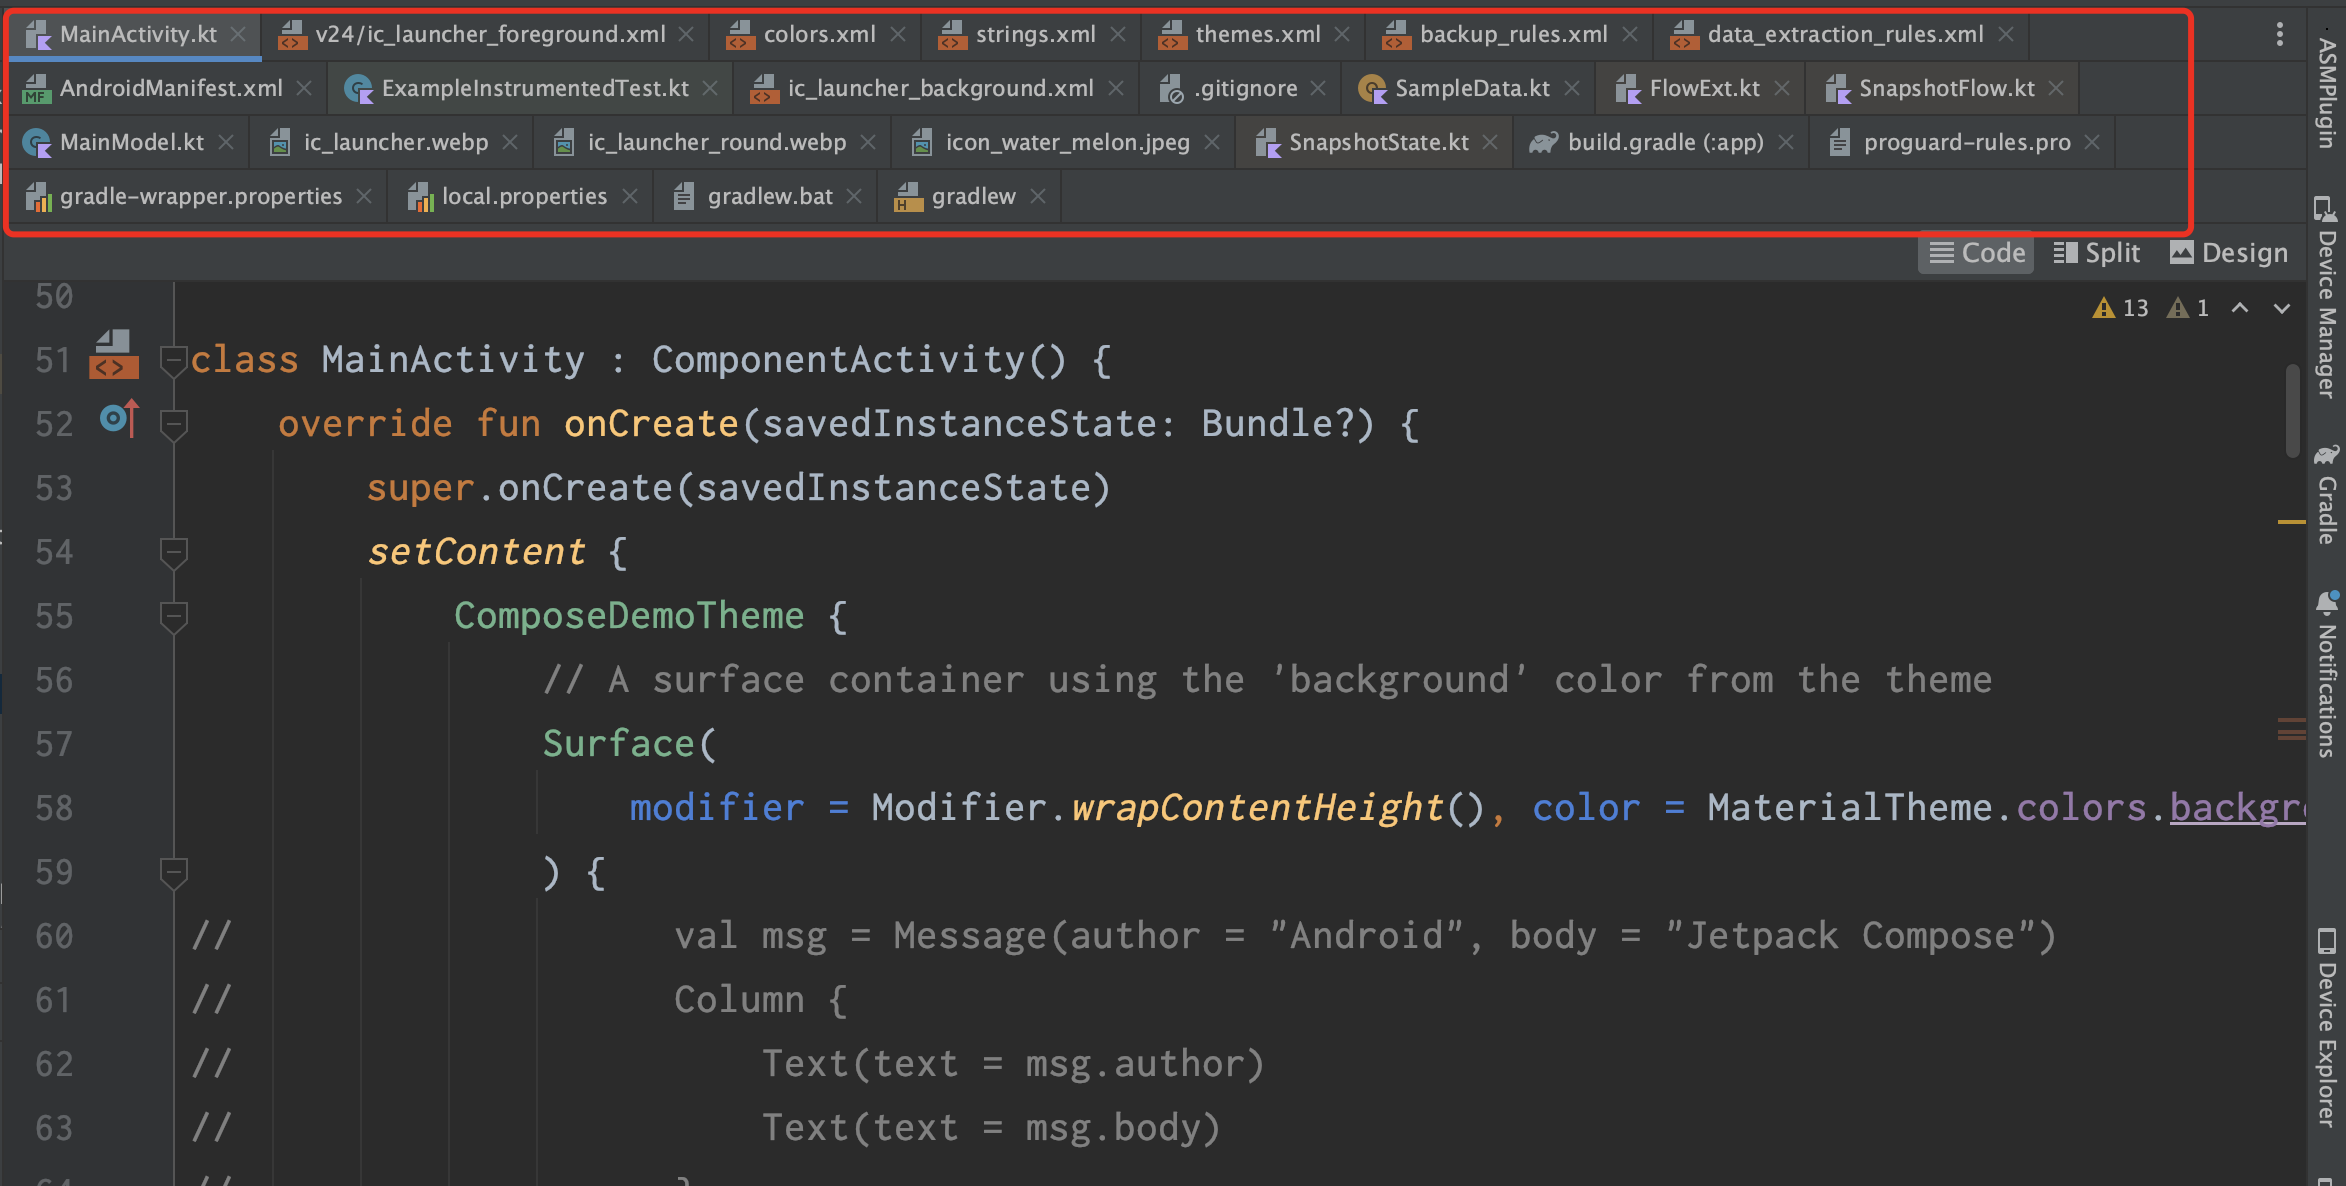Collapse the fold marker on line 59
Image resolution: width=2346 pixels, height=1186 pixels.
click(174, 873)
